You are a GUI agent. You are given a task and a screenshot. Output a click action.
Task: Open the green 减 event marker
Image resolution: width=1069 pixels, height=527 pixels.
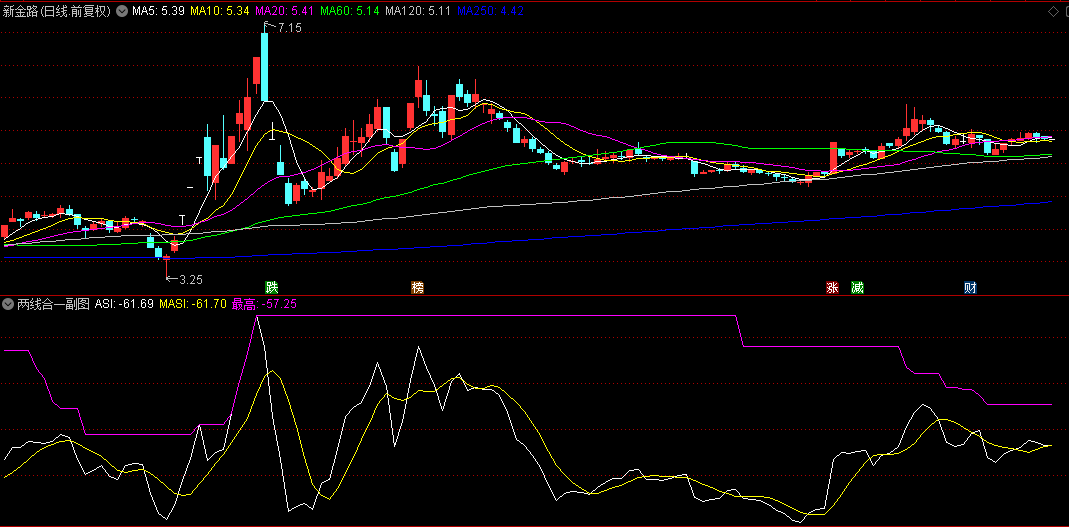[x=857, y=287]
